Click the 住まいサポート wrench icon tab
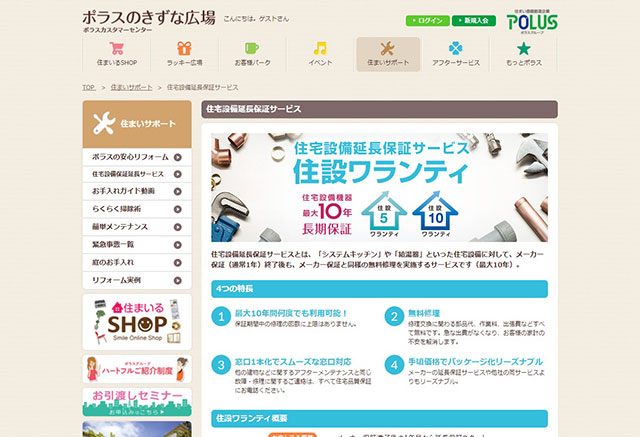Viewport: 640px width, 437px height. pyautogui.click(x=388, y=54)
